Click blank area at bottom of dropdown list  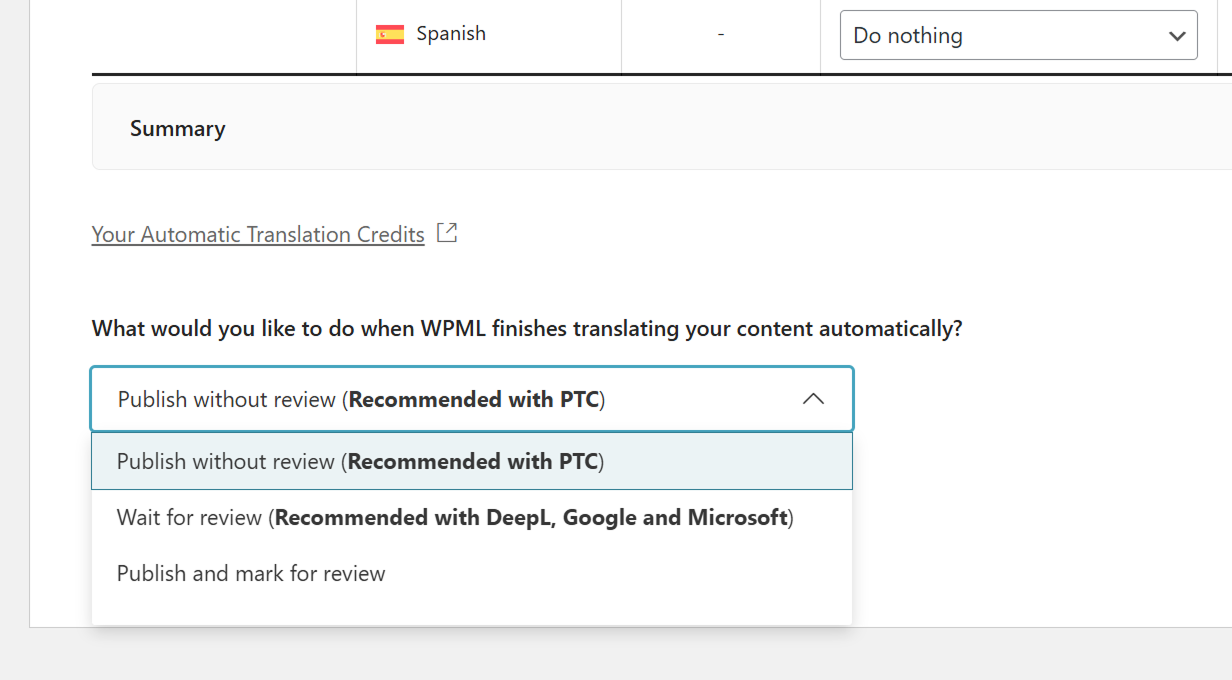470,610
